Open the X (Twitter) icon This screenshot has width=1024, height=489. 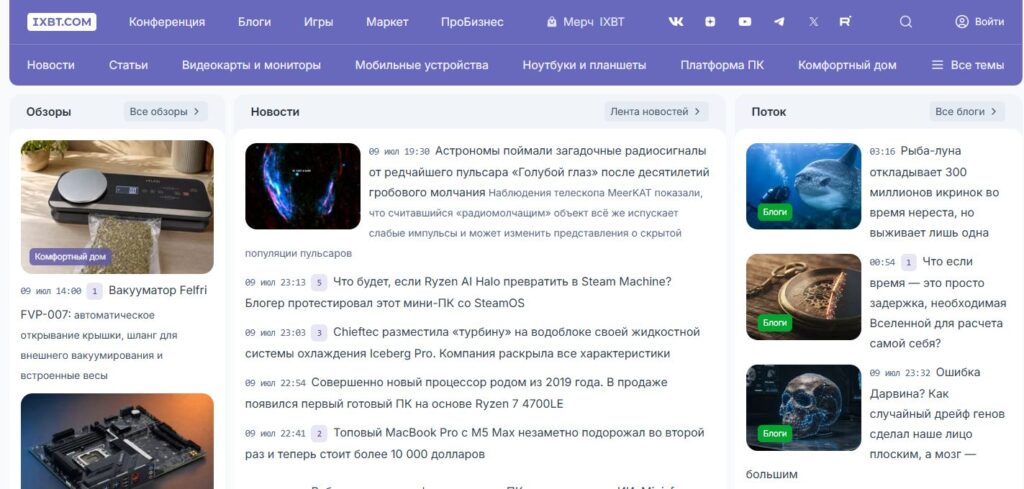click(x=813, y=22)
